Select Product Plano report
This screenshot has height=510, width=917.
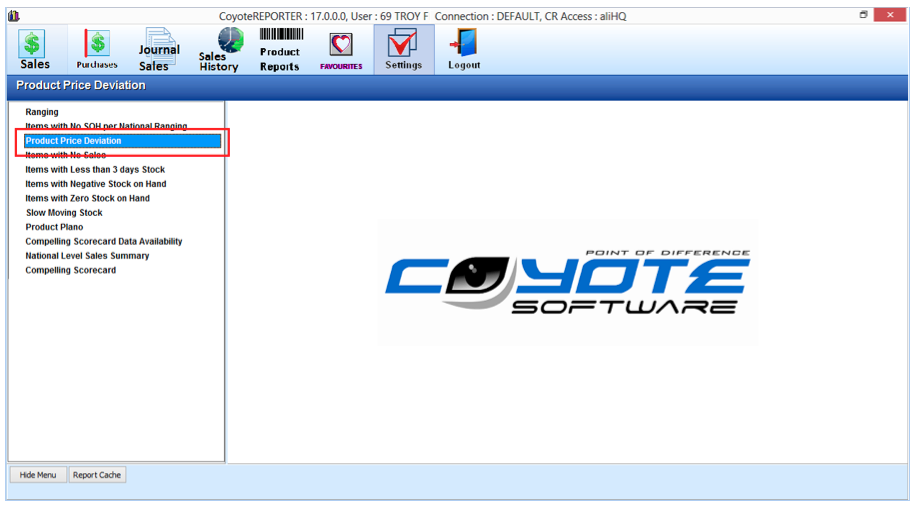tap(54, 227)
